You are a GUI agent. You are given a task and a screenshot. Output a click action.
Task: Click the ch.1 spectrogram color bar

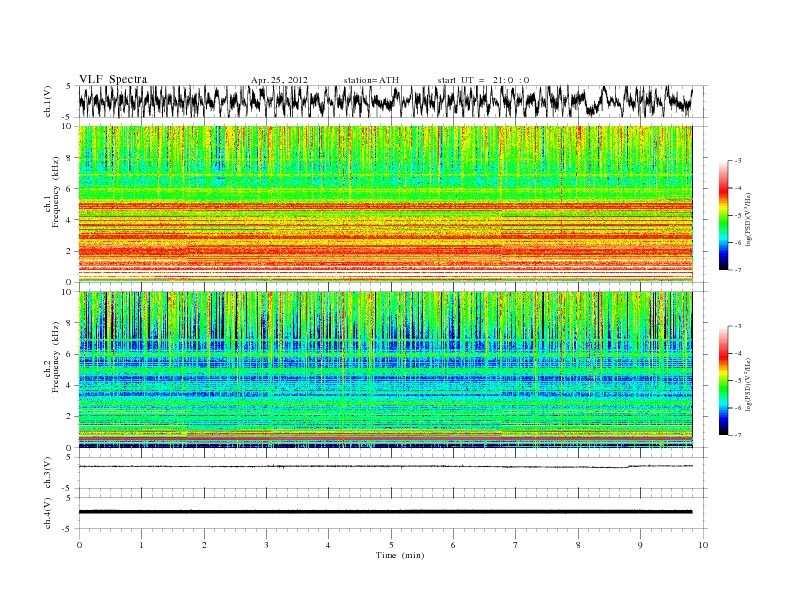tap(724, 215)
